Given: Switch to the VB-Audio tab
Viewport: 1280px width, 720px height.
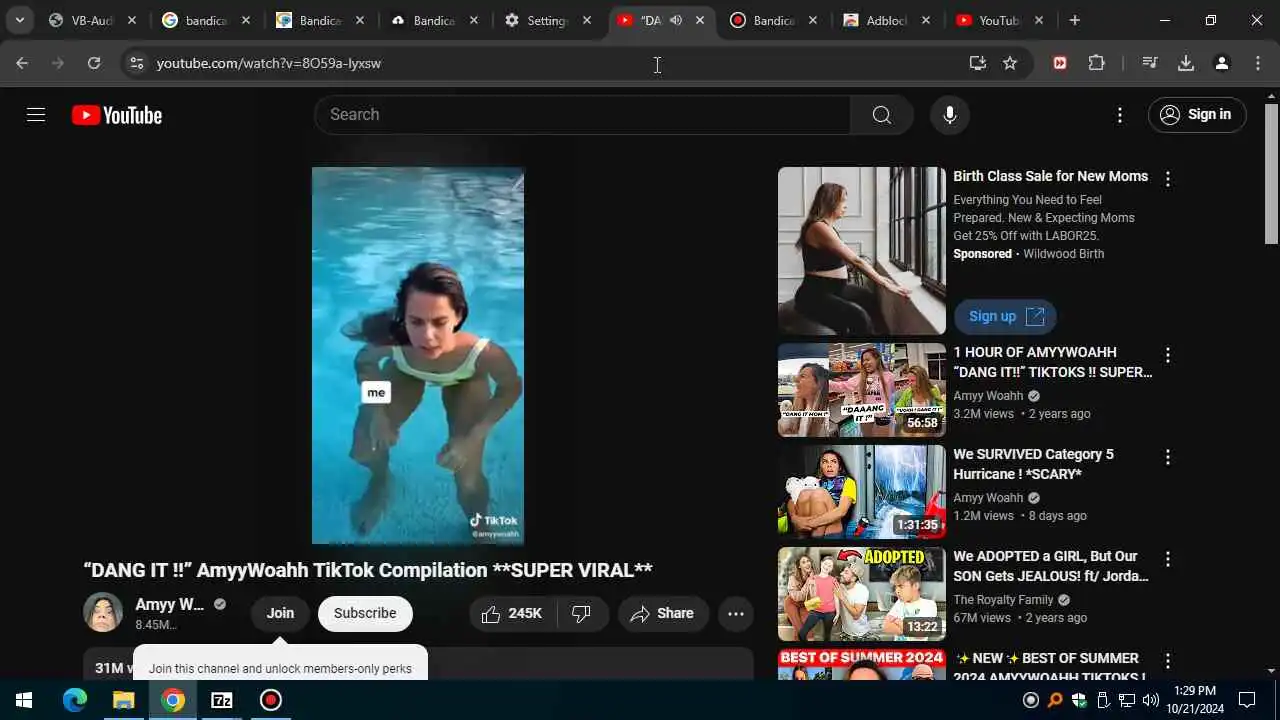Looking at the screenshot, I should [x=93, y=20].
